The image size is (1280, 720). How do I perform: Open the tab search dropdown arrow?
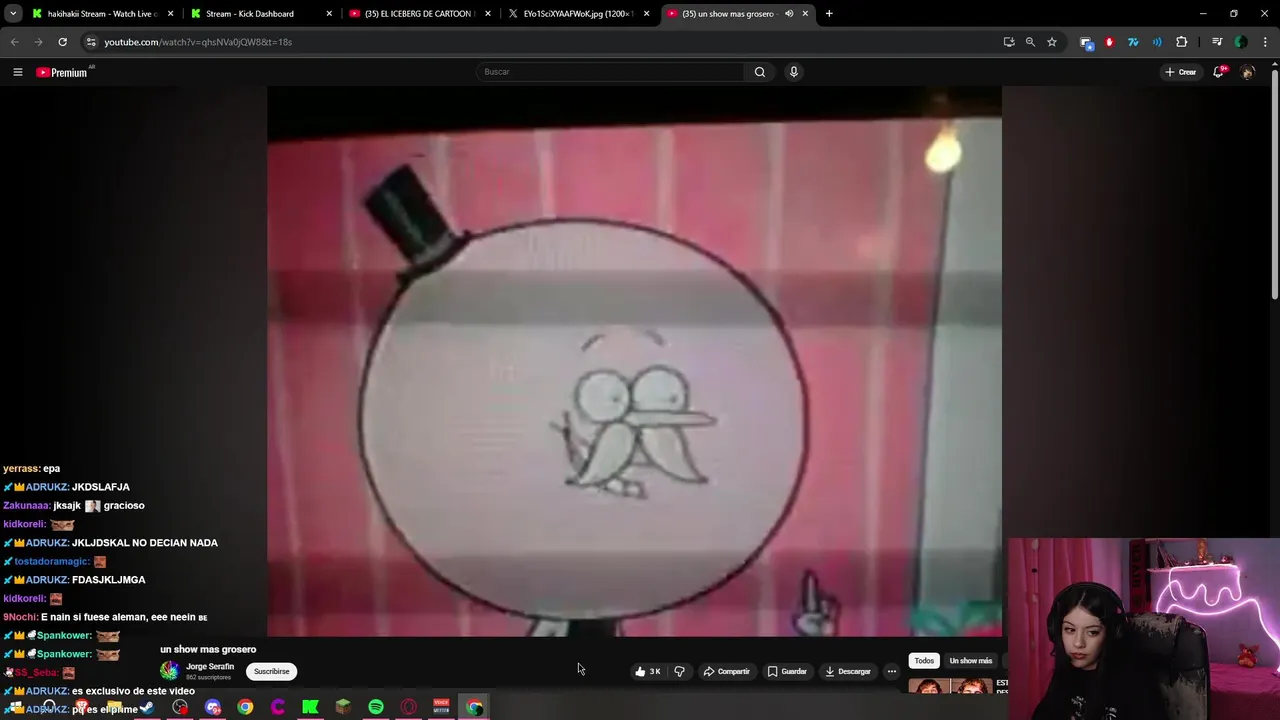14,14
